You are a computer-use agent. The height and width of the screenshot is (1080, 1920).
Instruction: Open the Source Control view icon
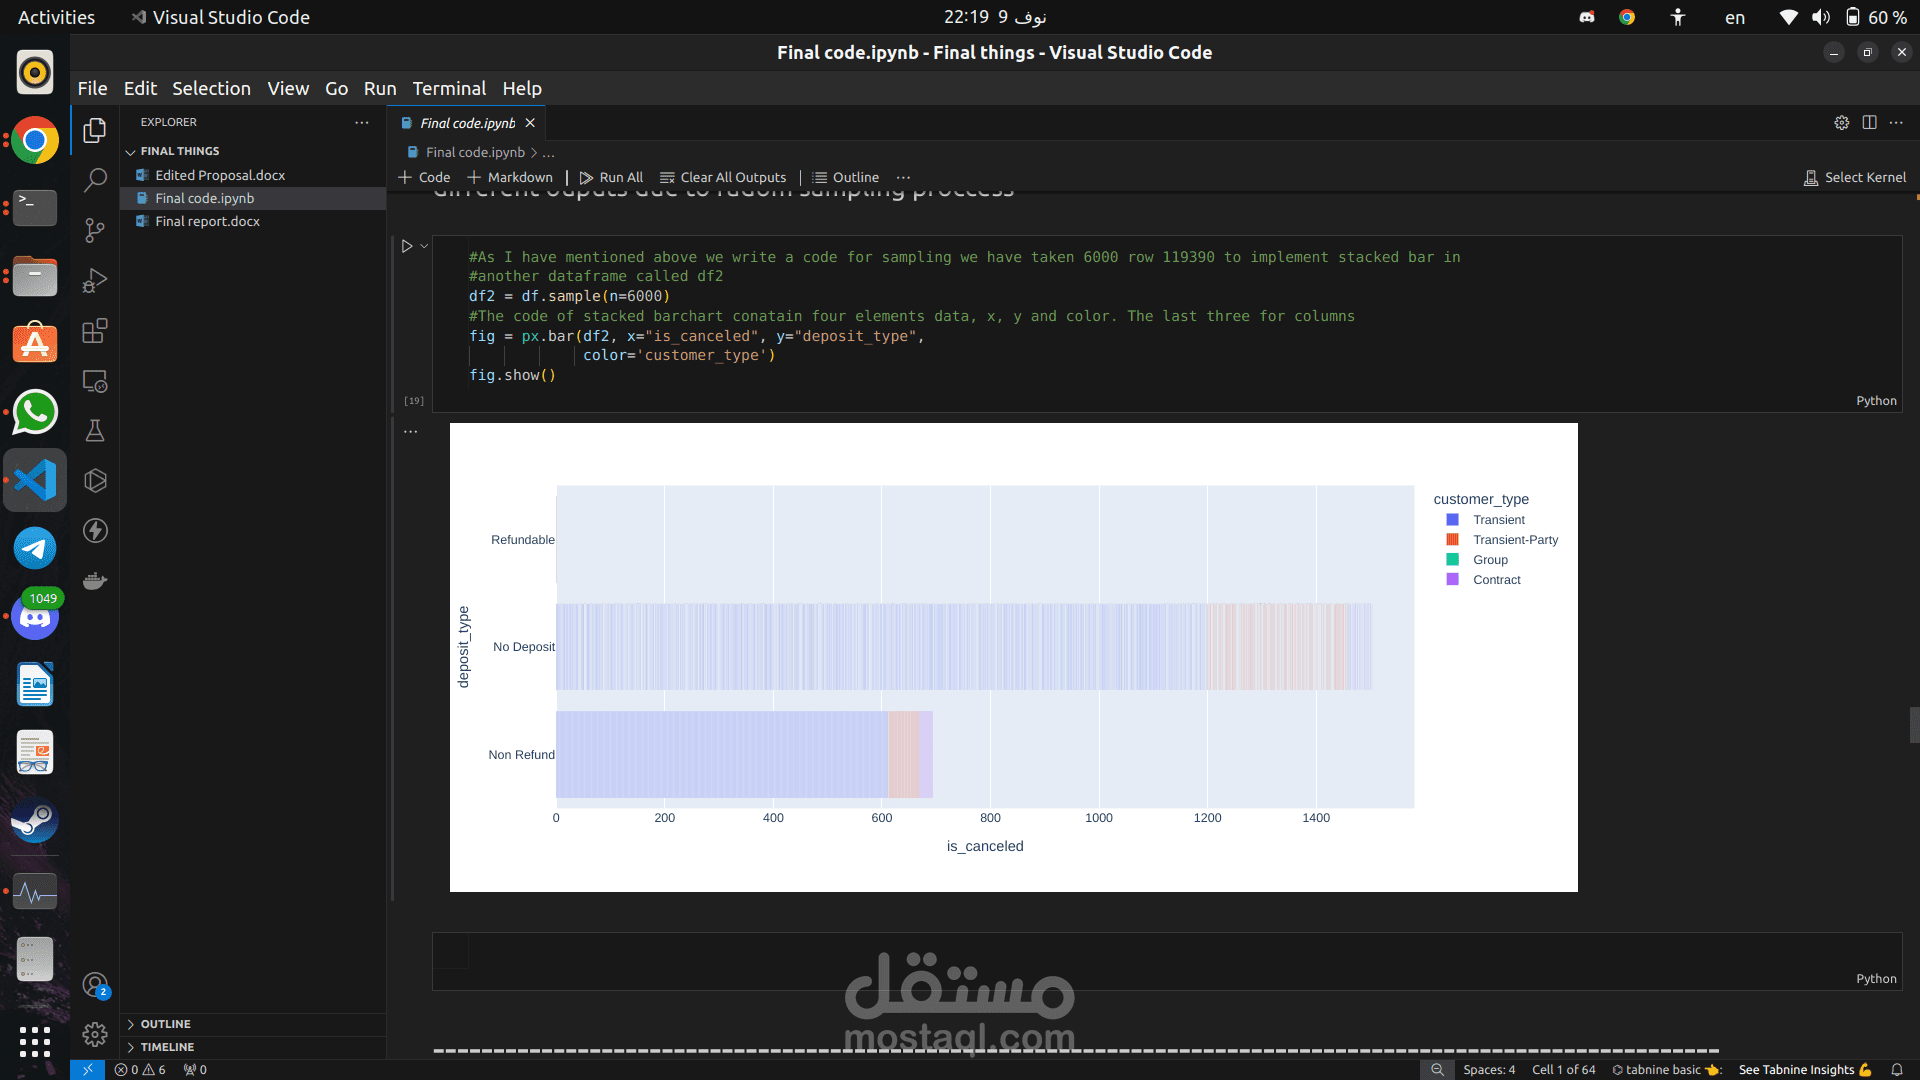[95, 230]
